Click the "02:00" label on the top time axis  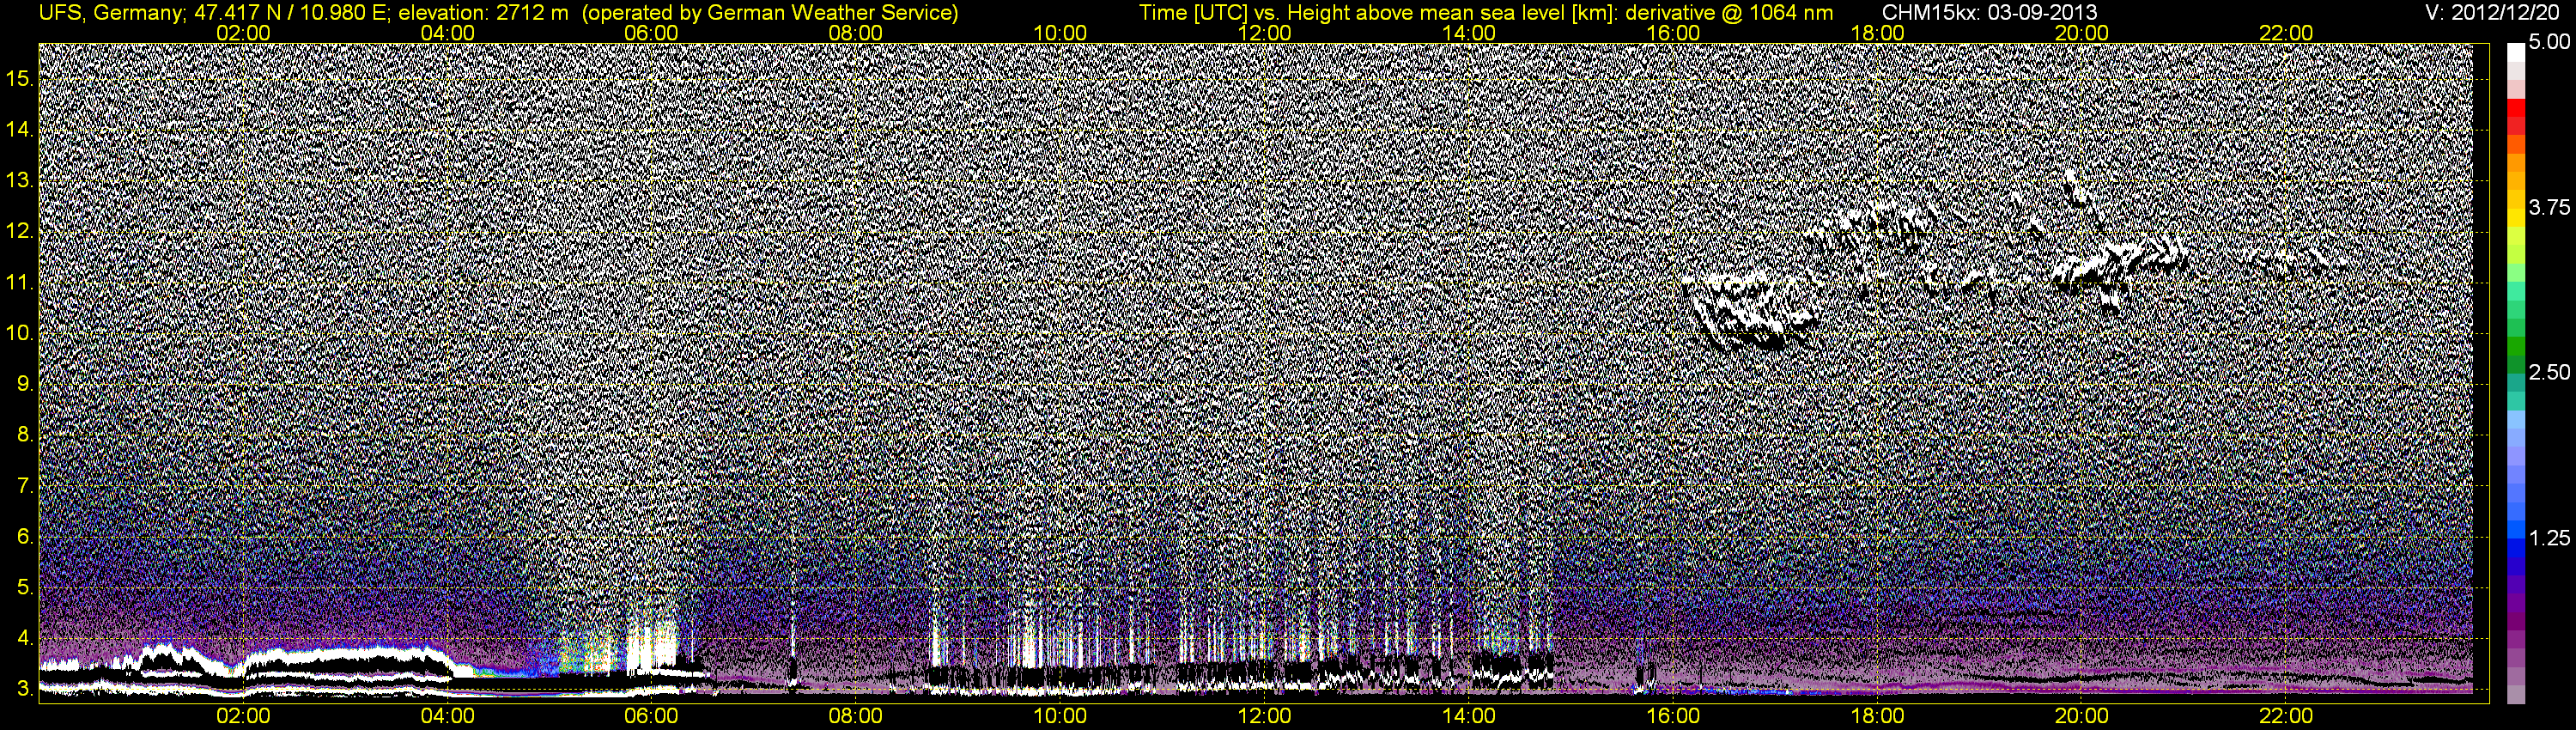243,33
